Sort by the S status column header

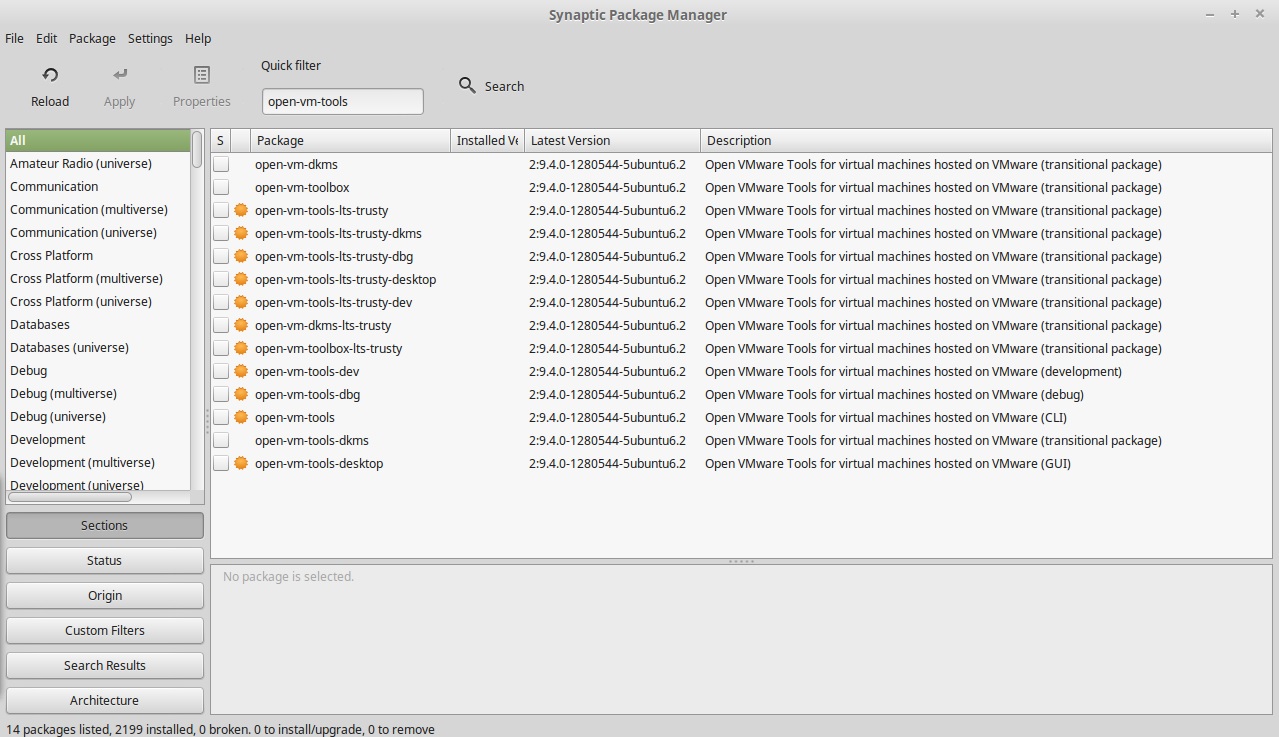coord(221,140)
